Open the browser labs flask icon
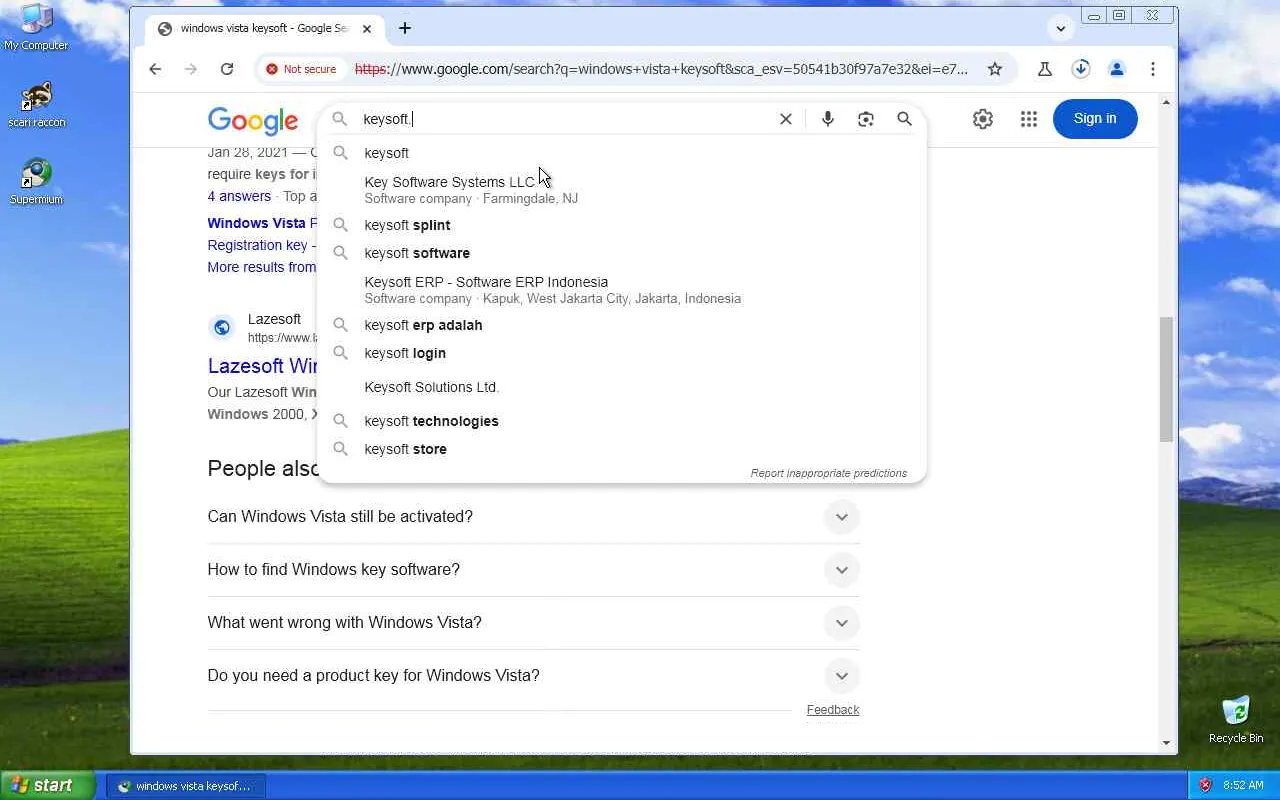The width and height of the screenshot is (1280, 800). [1044, 69]
